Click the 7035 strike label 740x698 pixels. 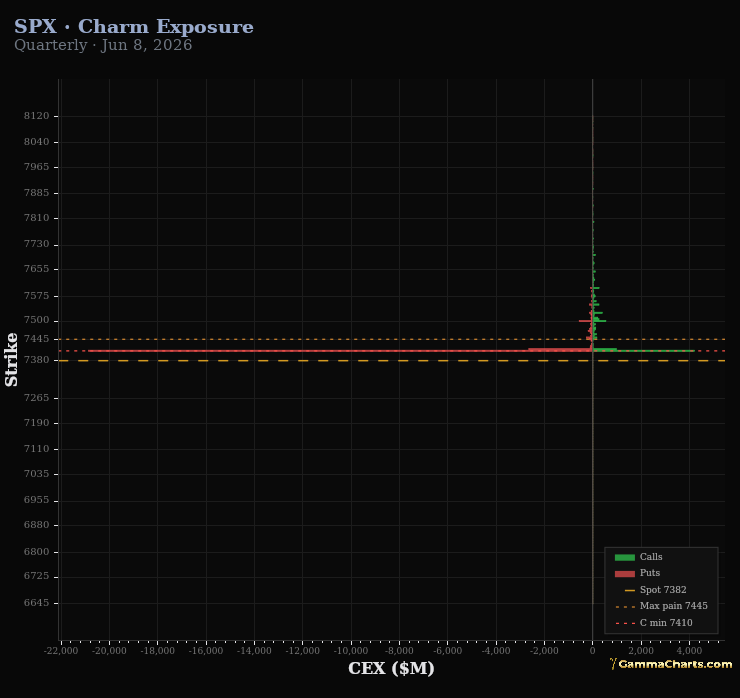coord(37,474)
